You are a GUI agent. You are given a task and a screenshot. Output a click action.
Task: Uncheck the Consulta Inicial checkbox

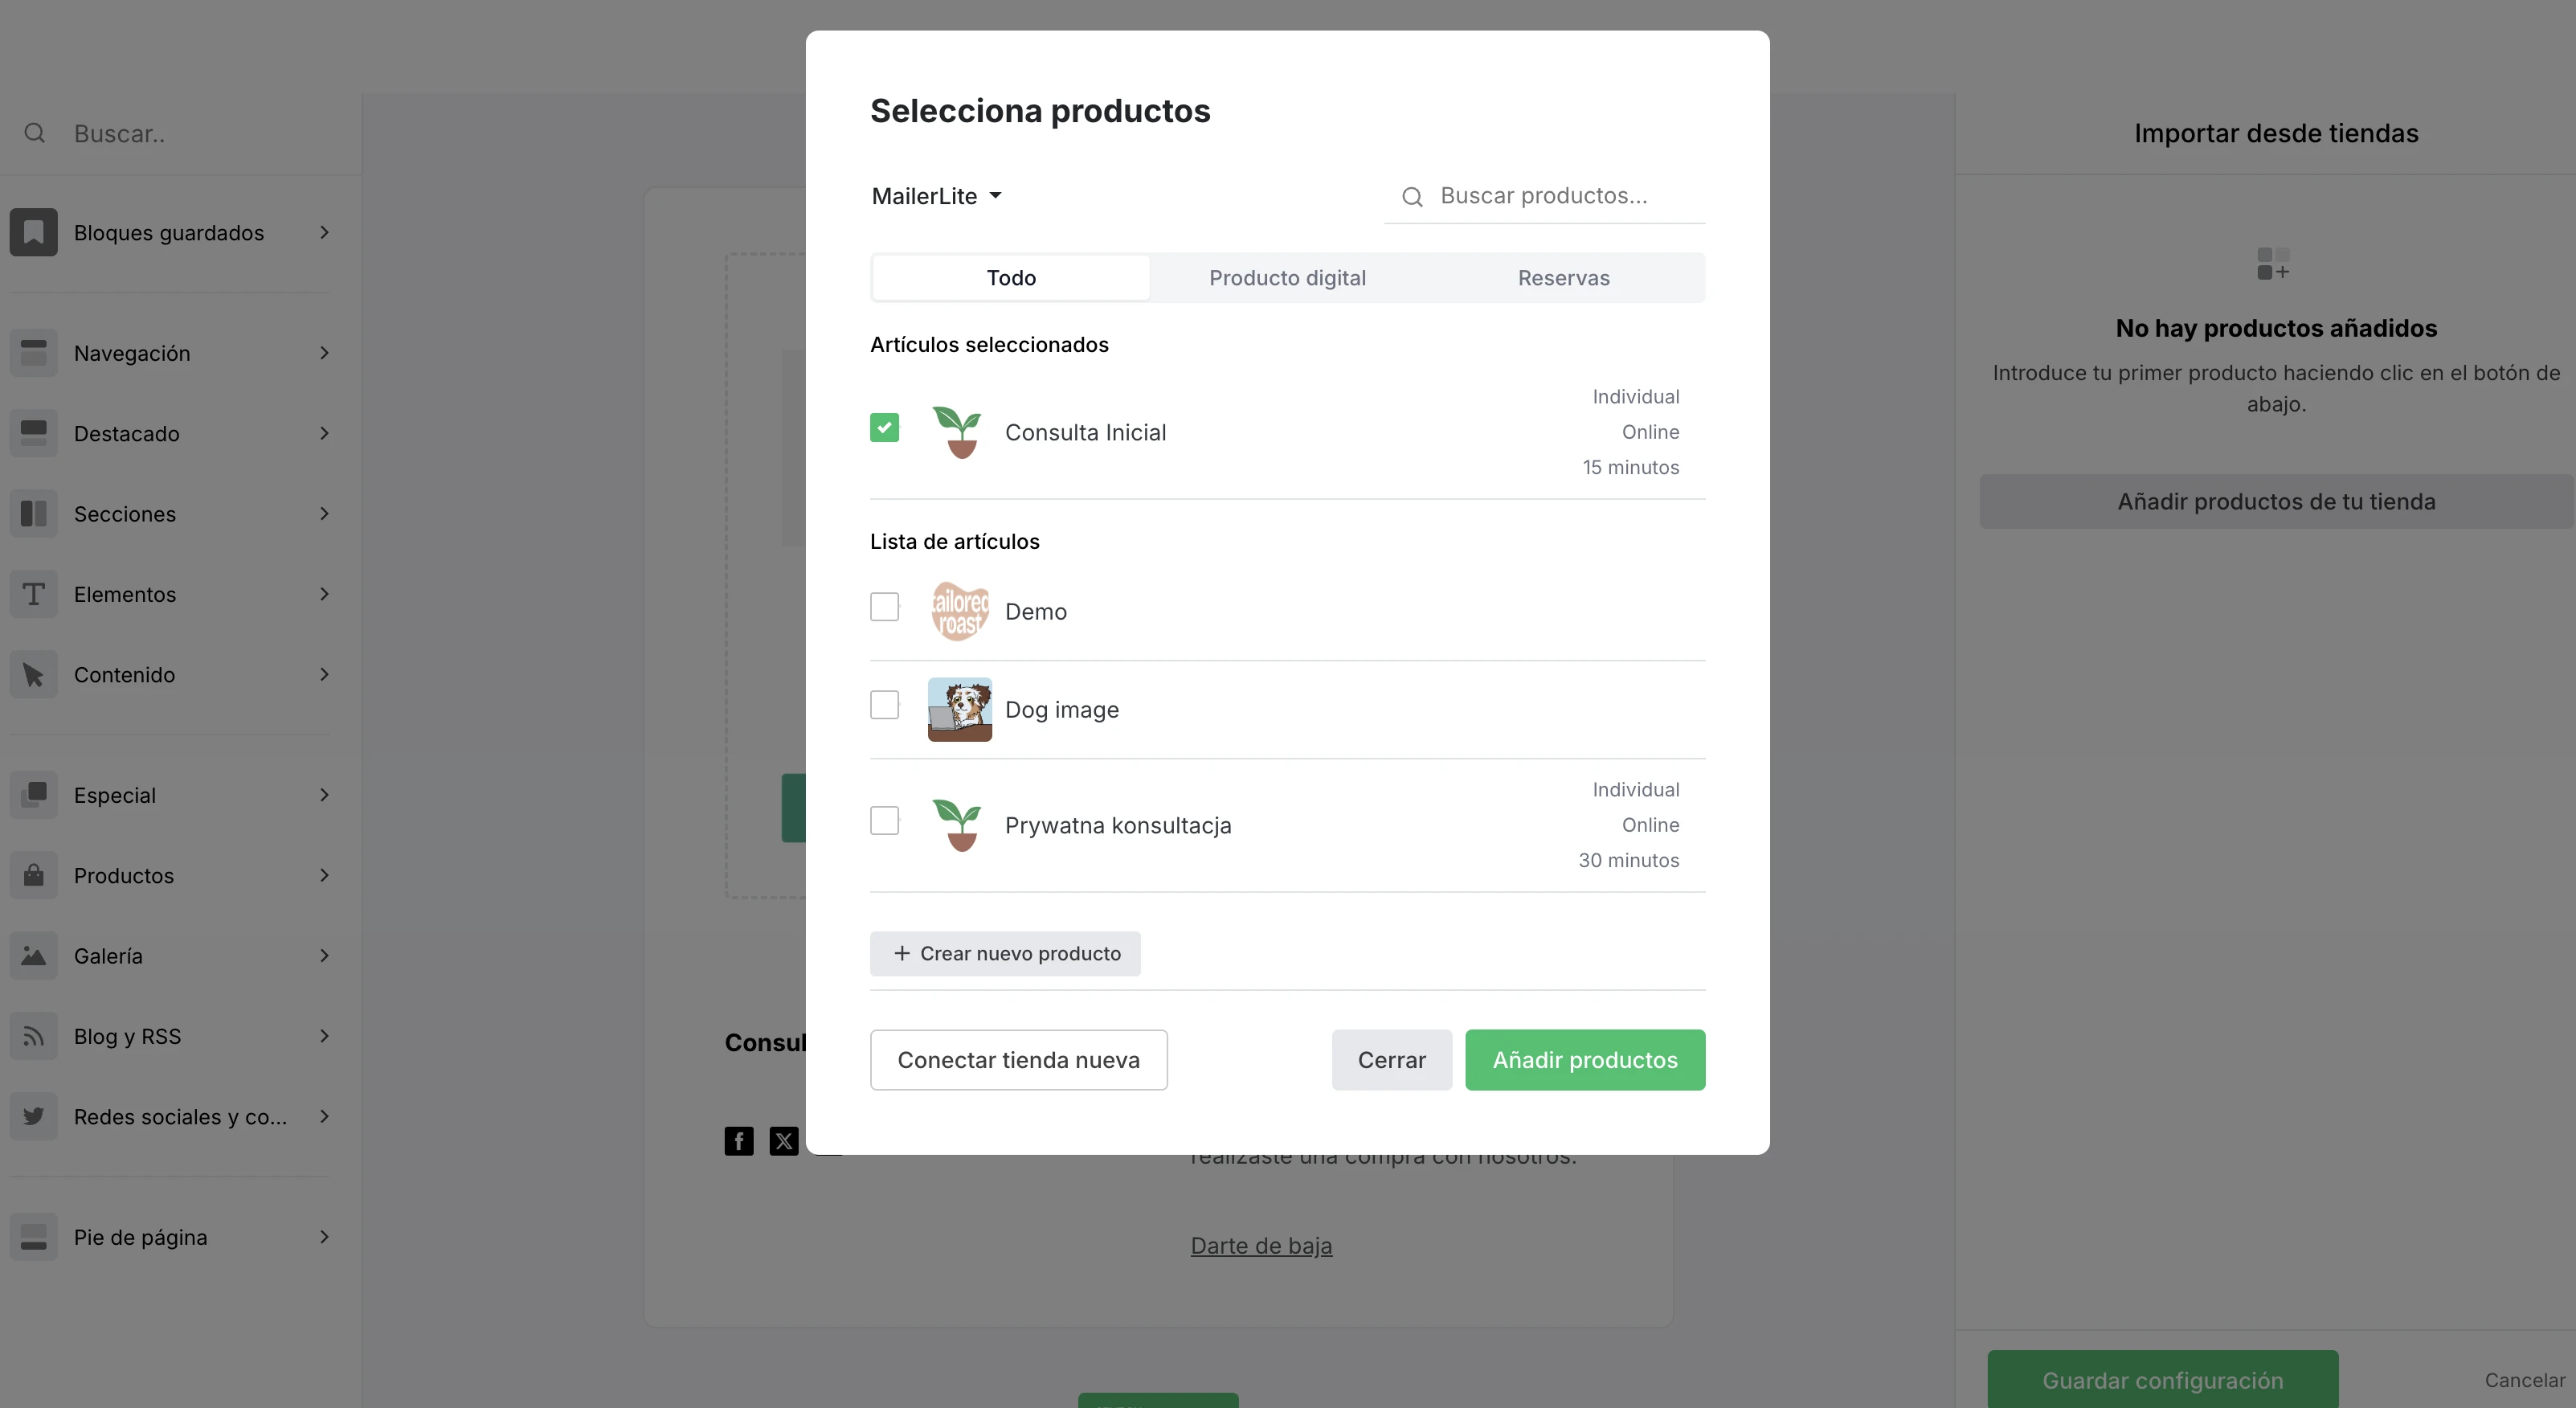884,428
